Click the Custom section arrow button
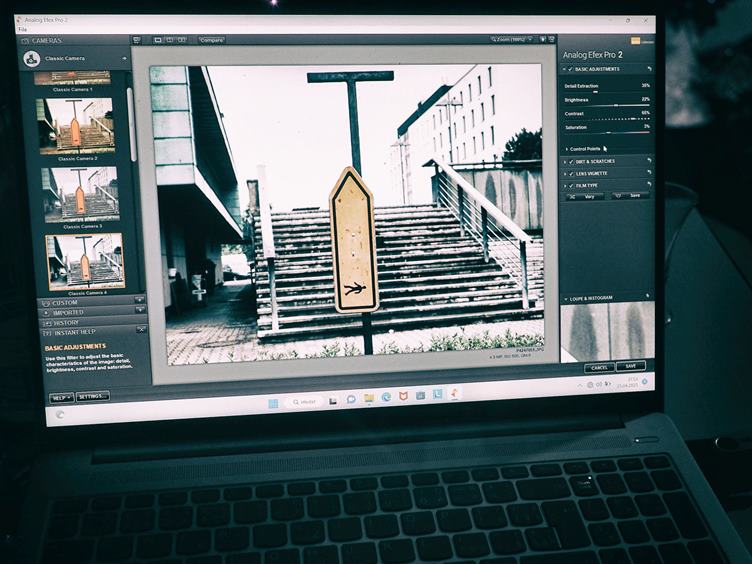 [x=140, y=300]
